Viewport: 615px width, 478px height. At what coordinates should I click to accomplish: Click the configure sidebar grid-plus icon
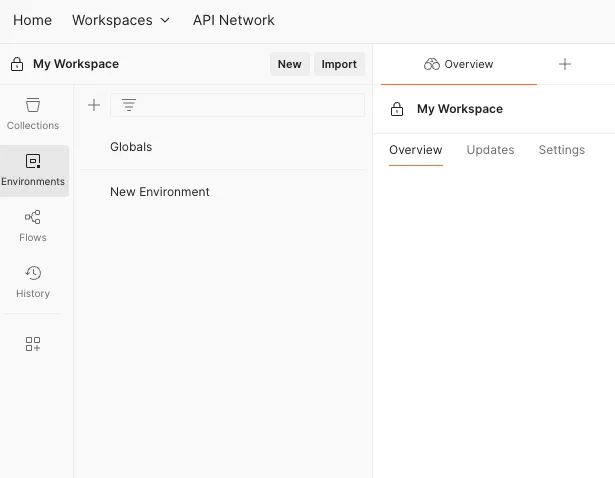[33, 344]
